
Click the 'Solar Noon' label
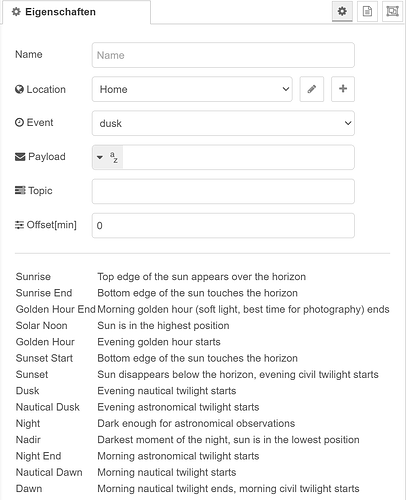42,326
